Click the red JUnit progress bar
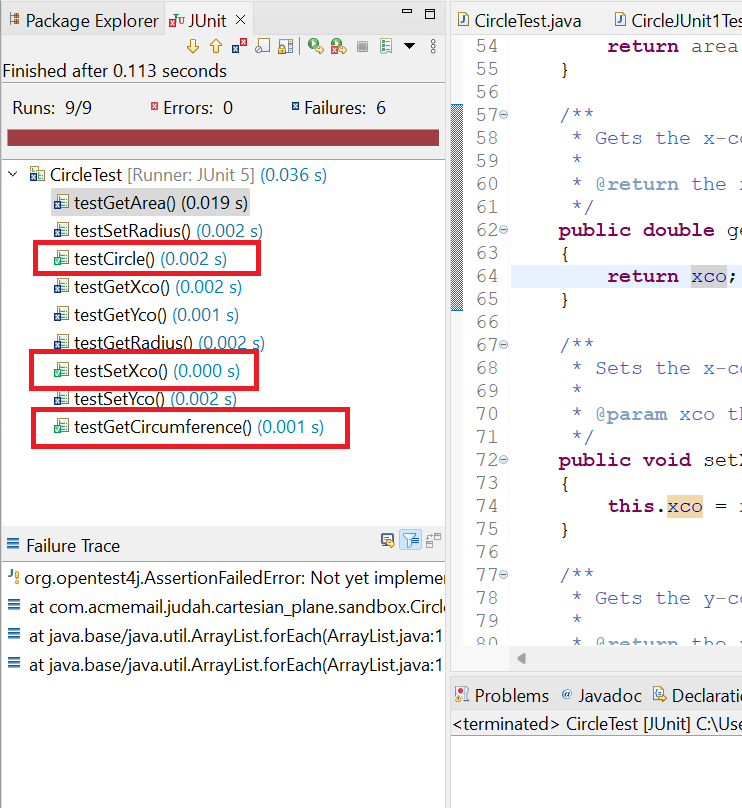The image size is (742, 808). [222, 138]
